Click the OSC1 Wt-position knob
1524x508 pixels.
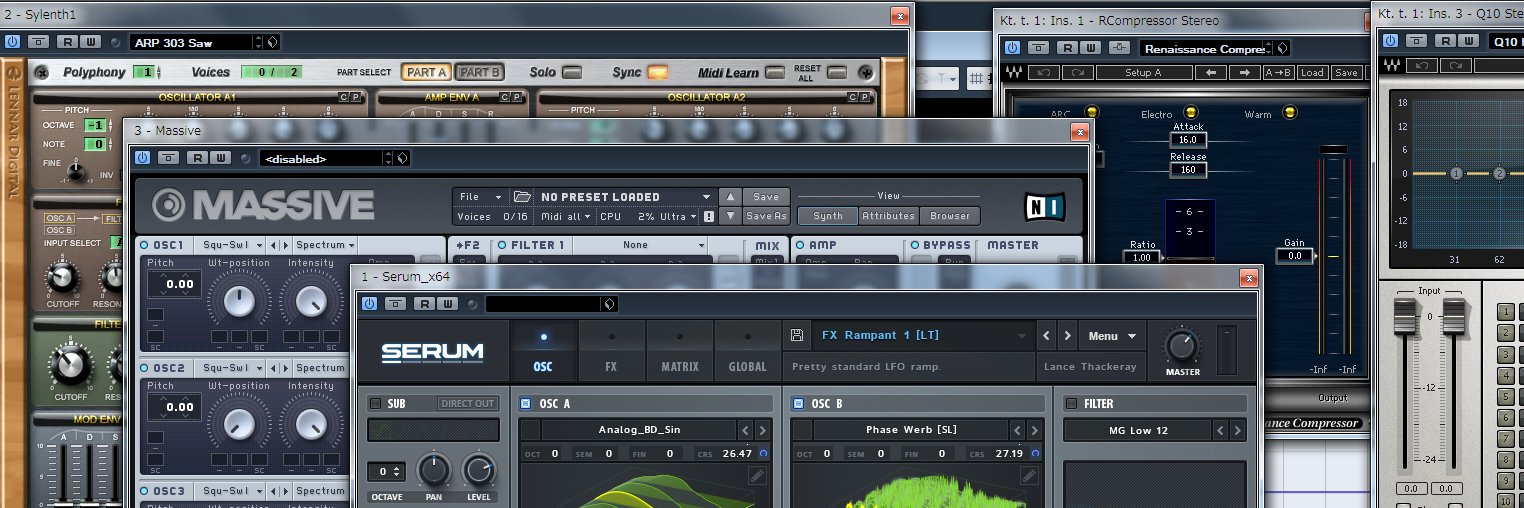click(x=238, y=302)
